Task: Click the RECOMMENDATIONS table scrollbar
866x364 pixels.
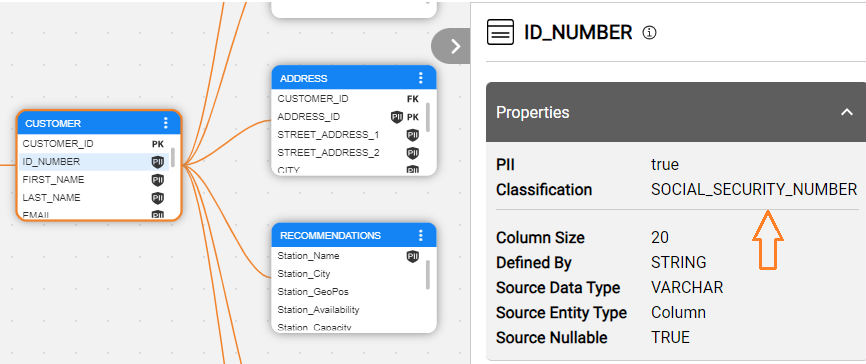Action: click(x=428, y=275)
